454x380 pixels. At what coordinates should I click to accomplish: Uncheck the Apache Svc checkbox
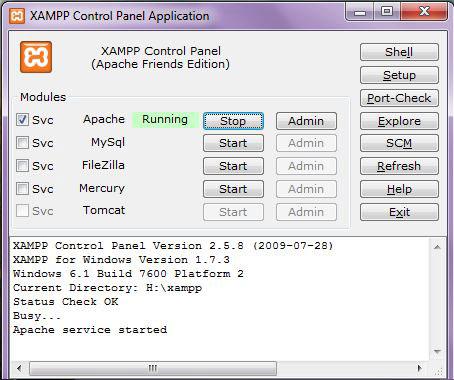point(22,120)
